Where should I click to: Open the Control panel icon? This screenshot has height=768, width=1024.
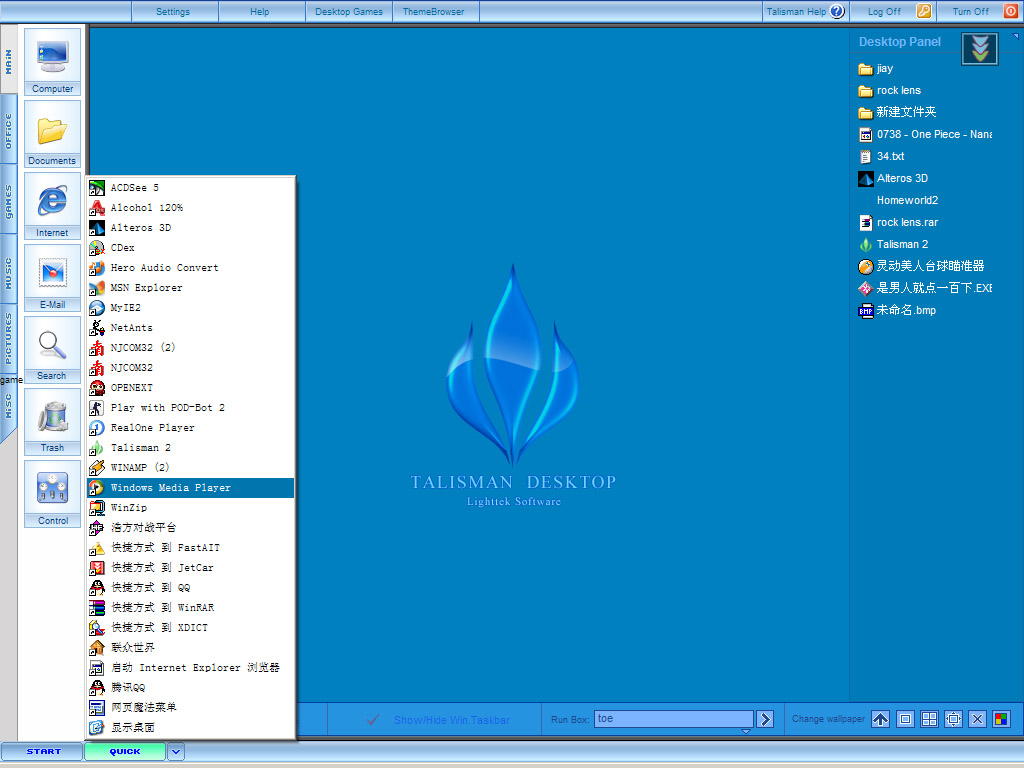tap(52, 494)
